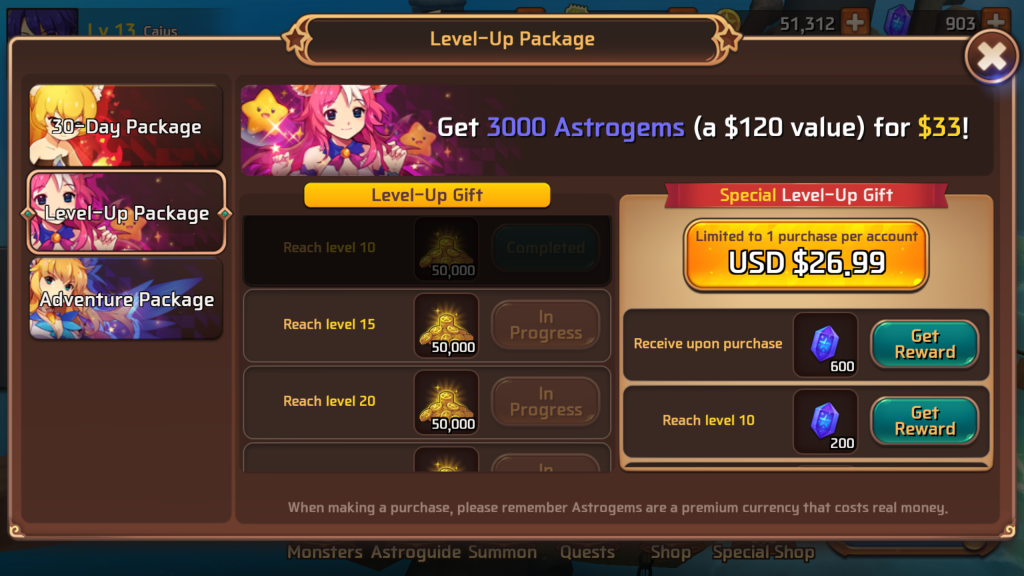The width and height of the screenshot is (1024, 576).
Task: Claim Get Reward for Receive upon purchase
Action: click(x=924, y=344)
